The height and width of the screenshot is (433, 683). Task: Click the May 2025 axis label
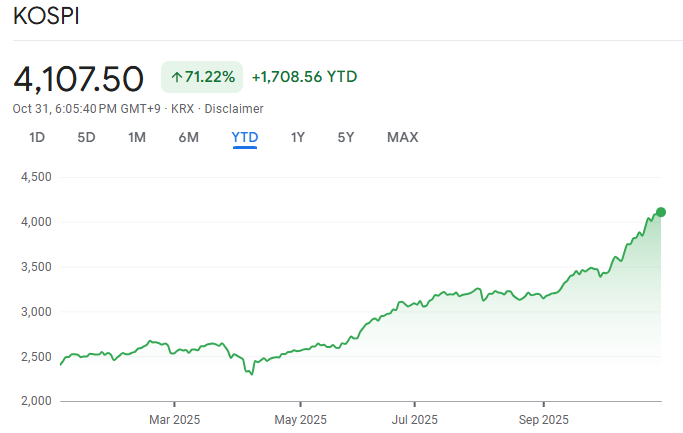[300, 419]
